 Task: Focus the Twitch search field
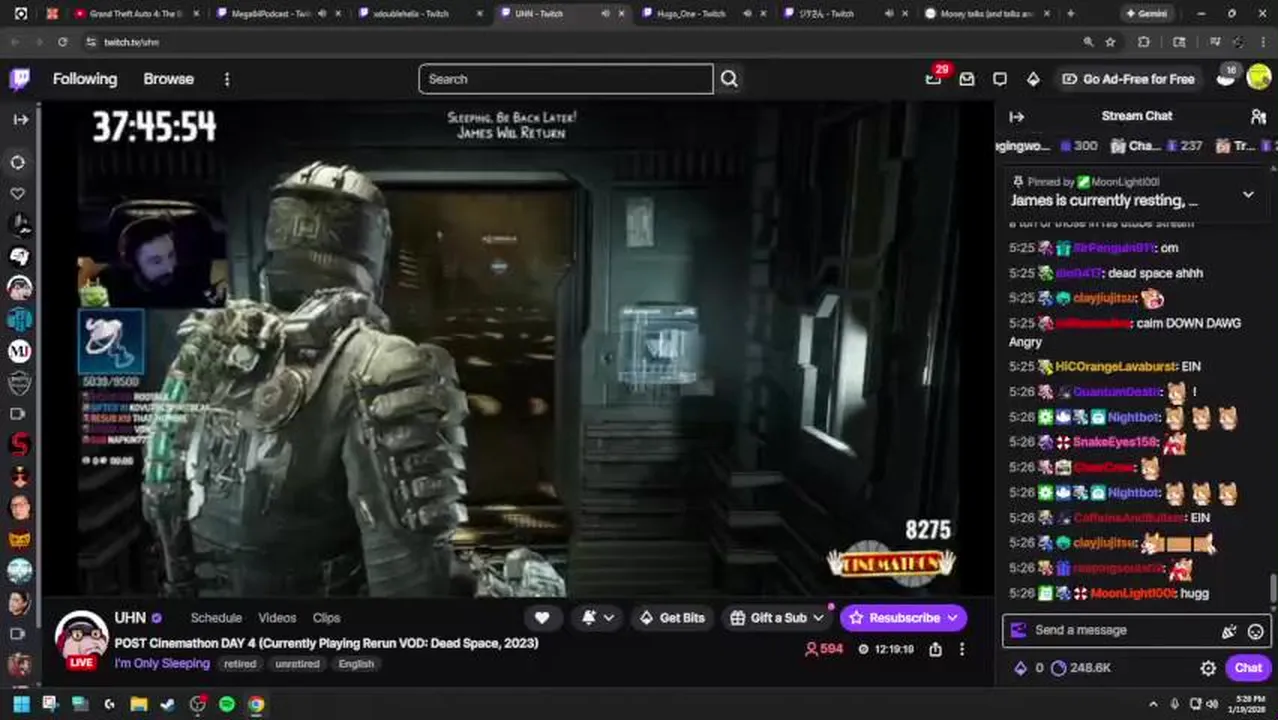coord(566,79)
